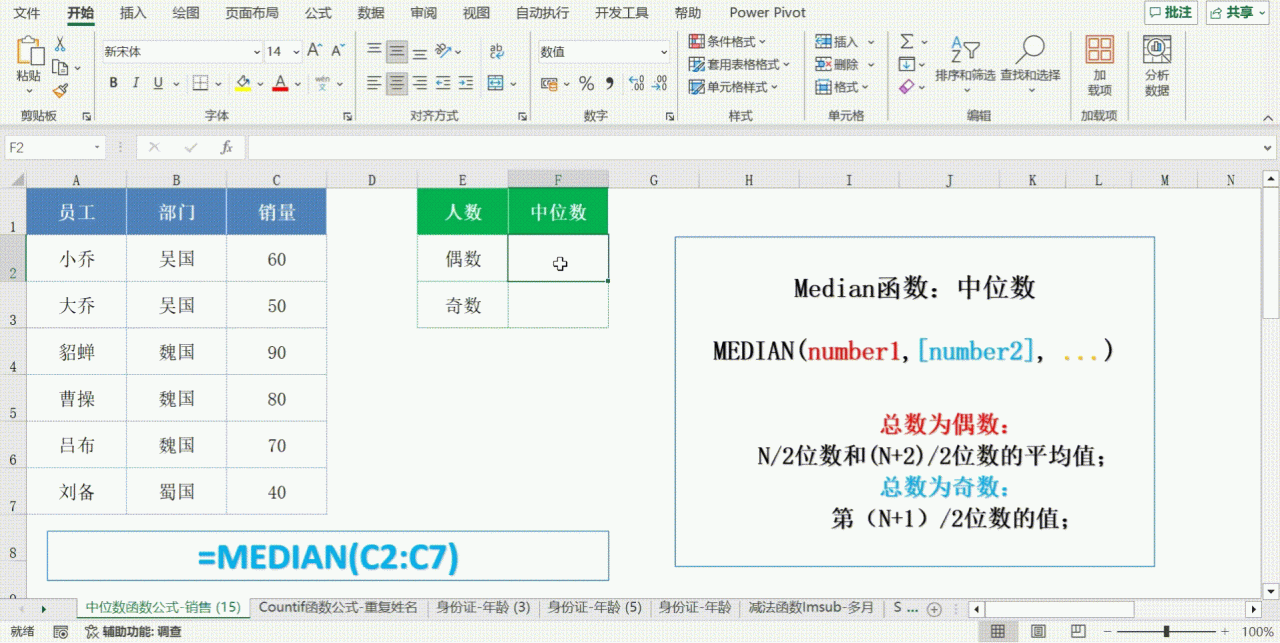1280x643 pixels.
Task: Click the AutoSum sigma icon
Action: 907,42
